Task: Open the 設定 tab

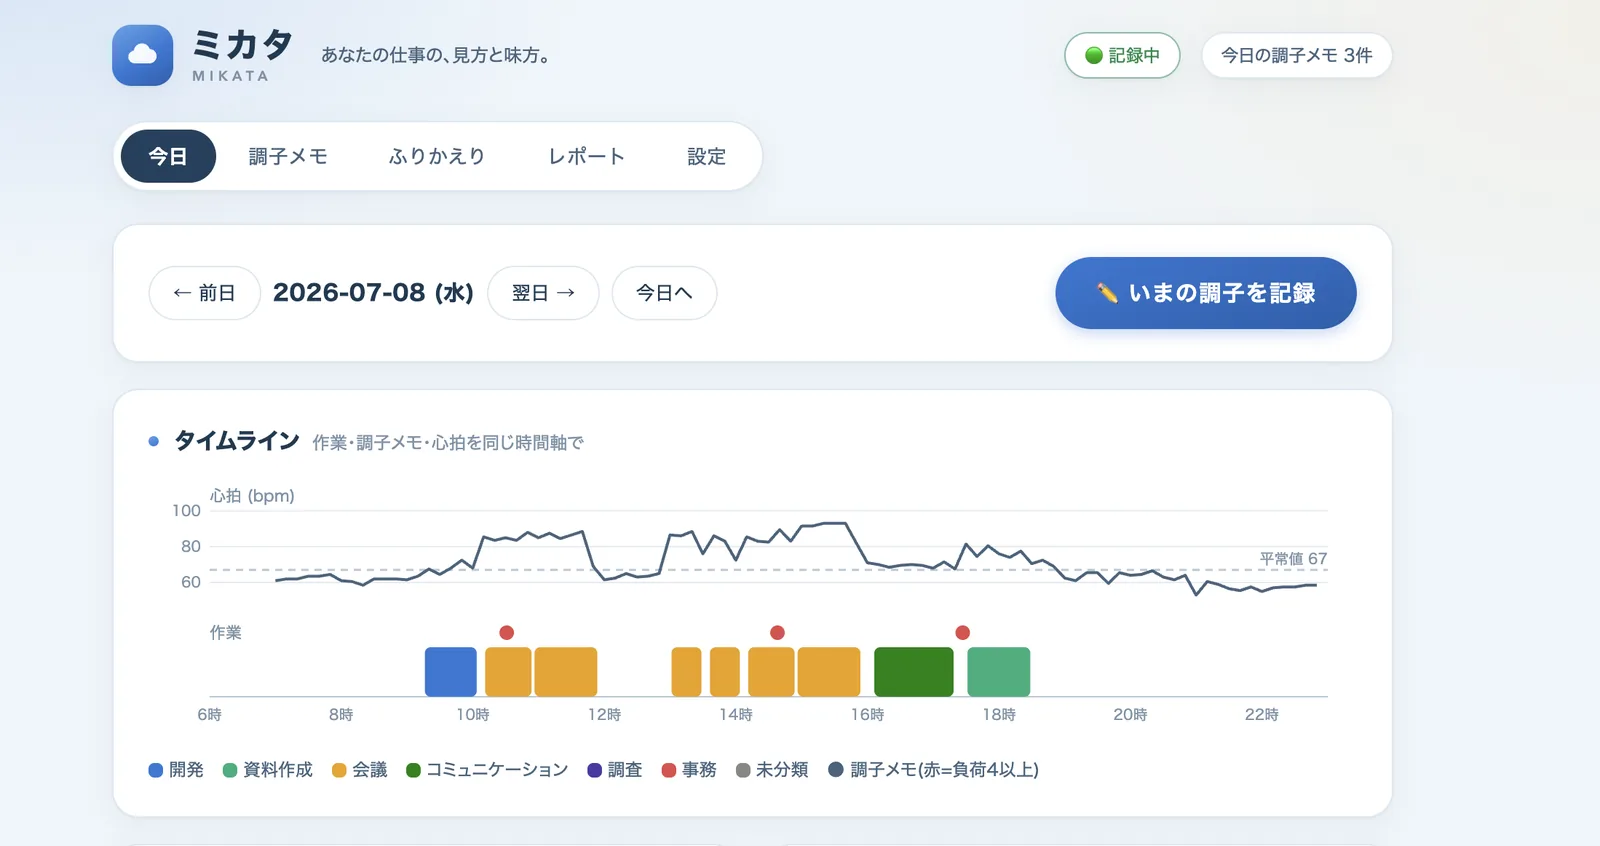Action: pos(706,156)
